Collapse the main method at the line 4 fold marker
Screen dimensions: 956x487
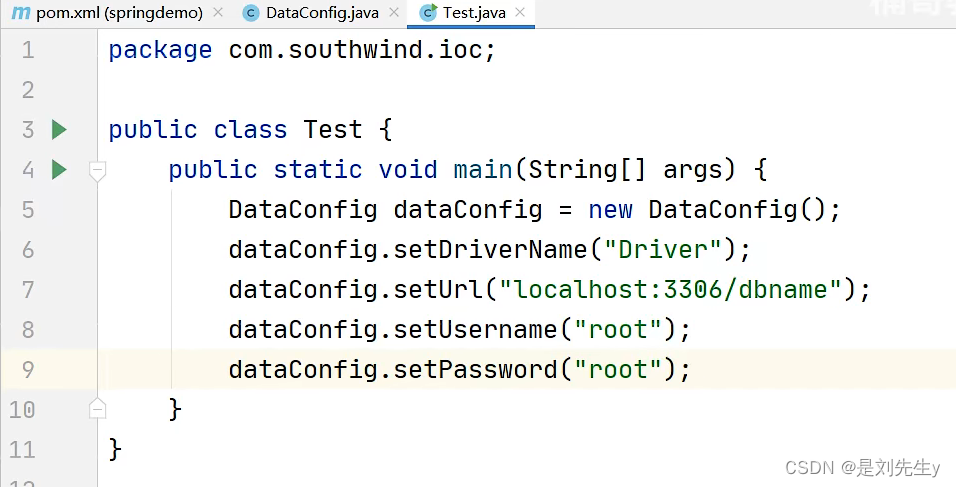pos(98,171)
